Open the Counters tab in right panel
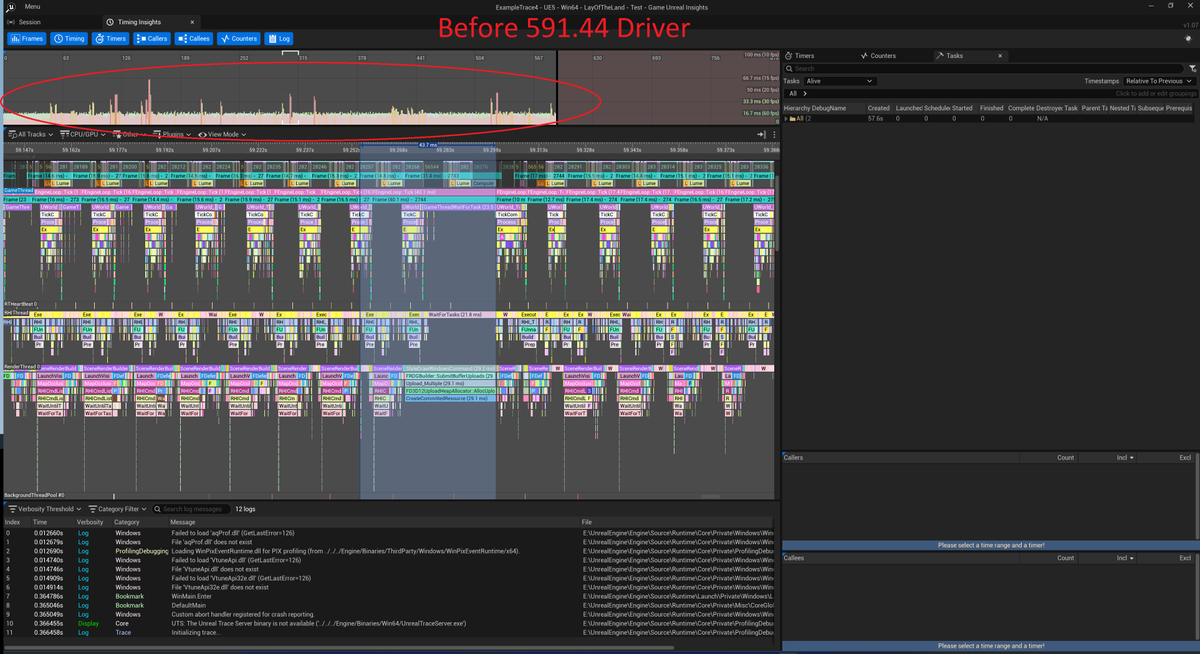 coord(877,56)
